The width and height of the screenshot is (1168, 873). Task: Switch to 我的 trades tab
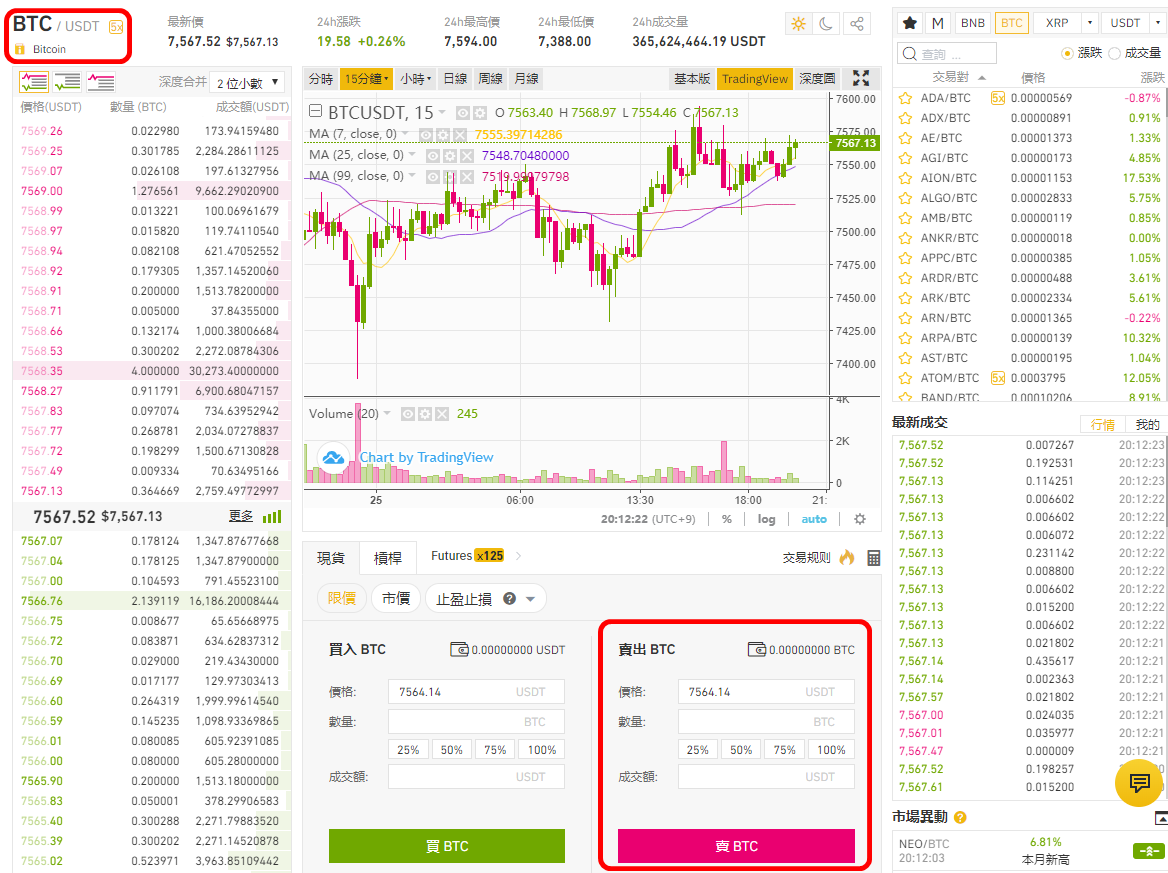1146,425
